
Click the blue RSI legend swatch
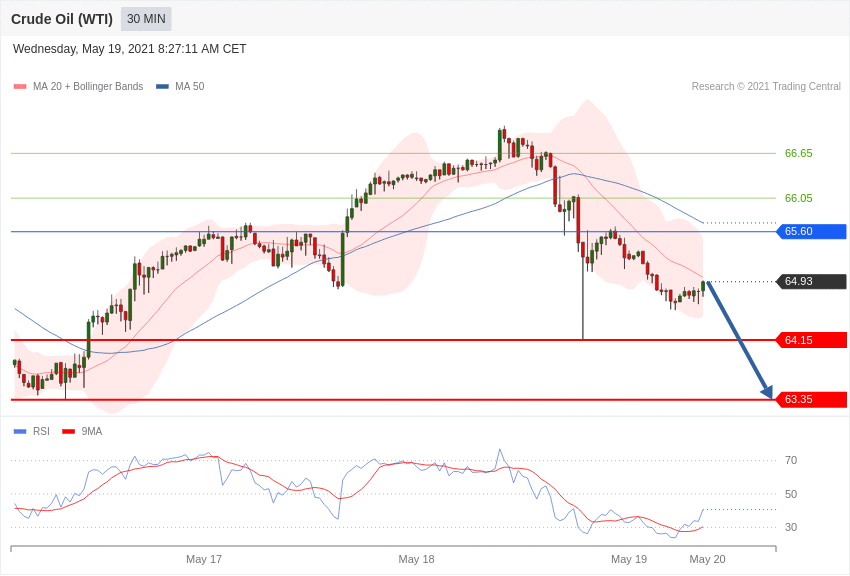click(20, 431)
